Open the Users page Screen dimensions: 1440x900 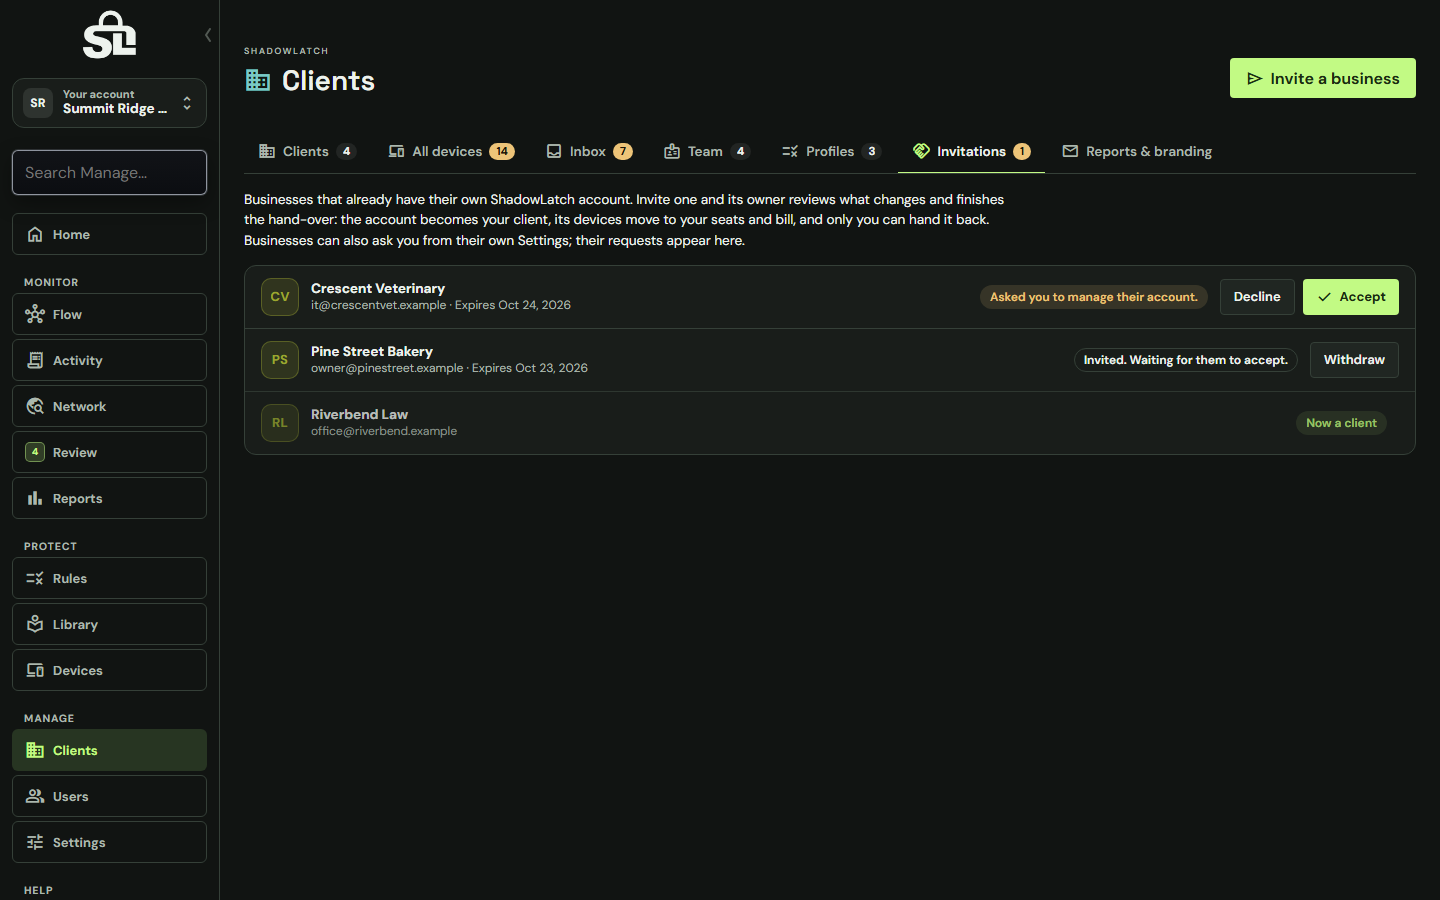pyautogui.click(x=109, y=796)
